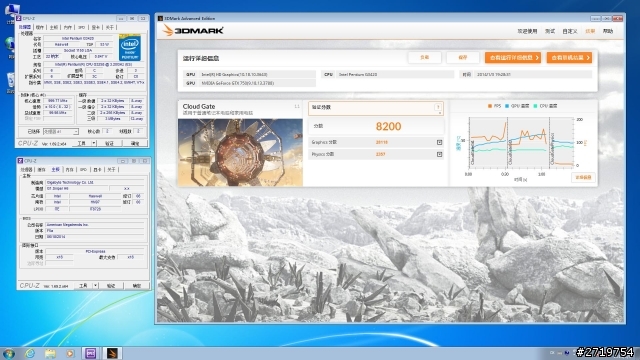
Task: Click the first orange view run details button
Action: pos(513,58)
